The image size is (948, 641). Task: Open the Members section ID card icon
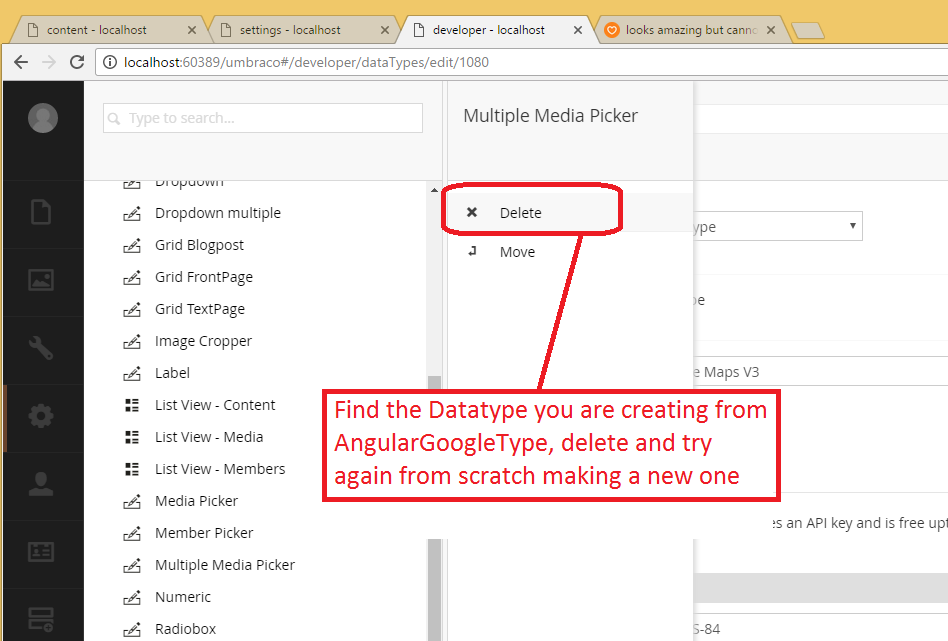[41, 552]
